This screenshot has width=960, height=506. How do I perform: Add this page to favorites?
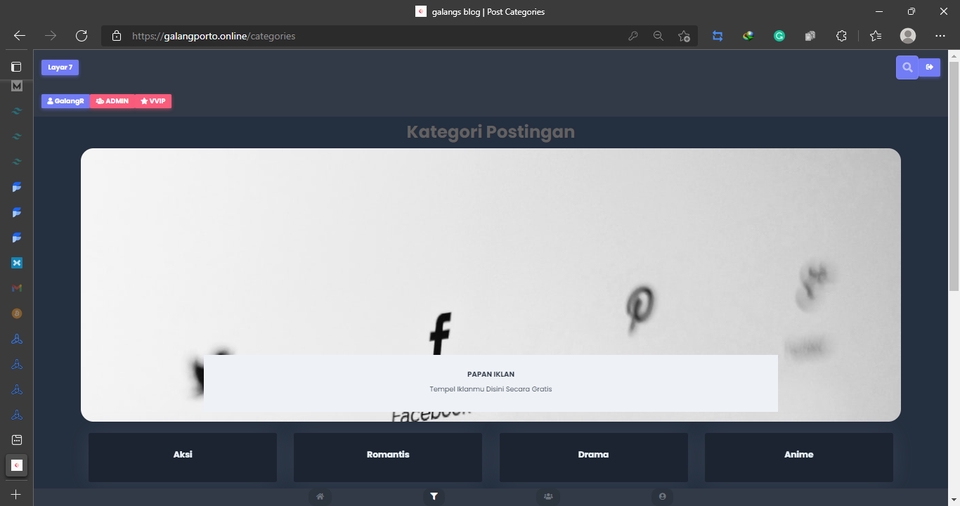point(684,36)
